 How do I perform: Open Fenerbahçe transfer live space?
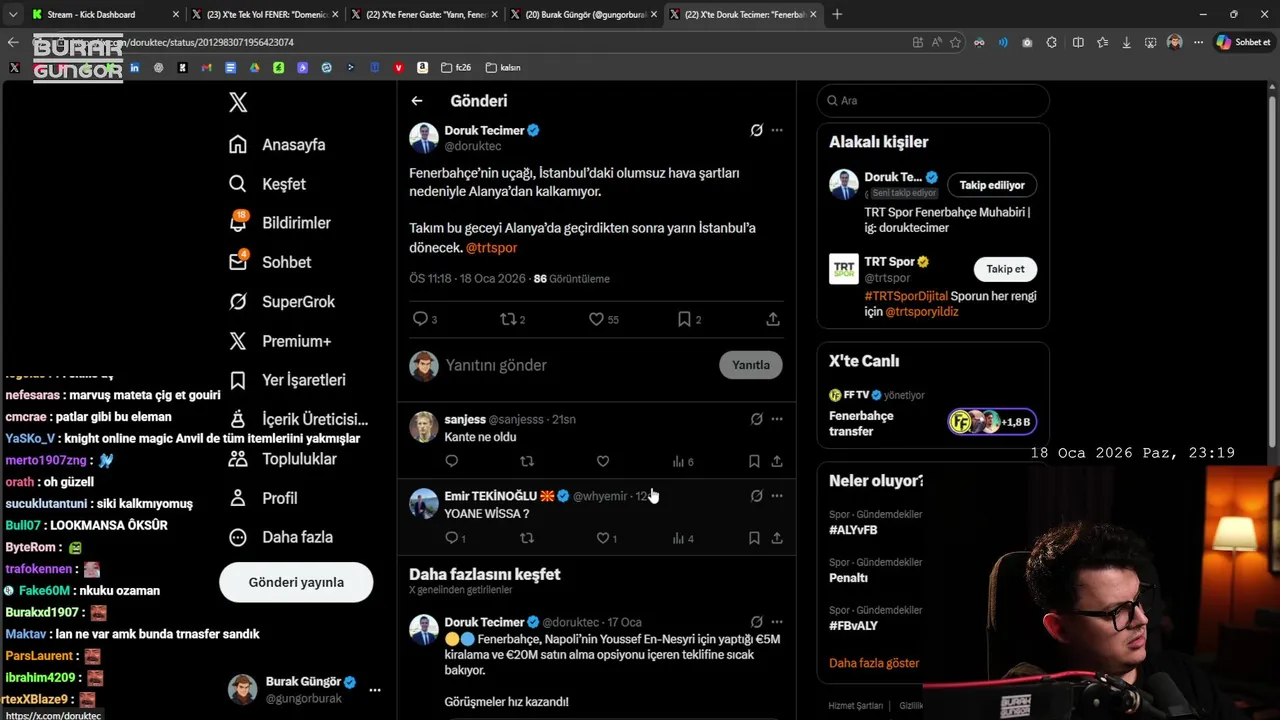tap(933, 423)
